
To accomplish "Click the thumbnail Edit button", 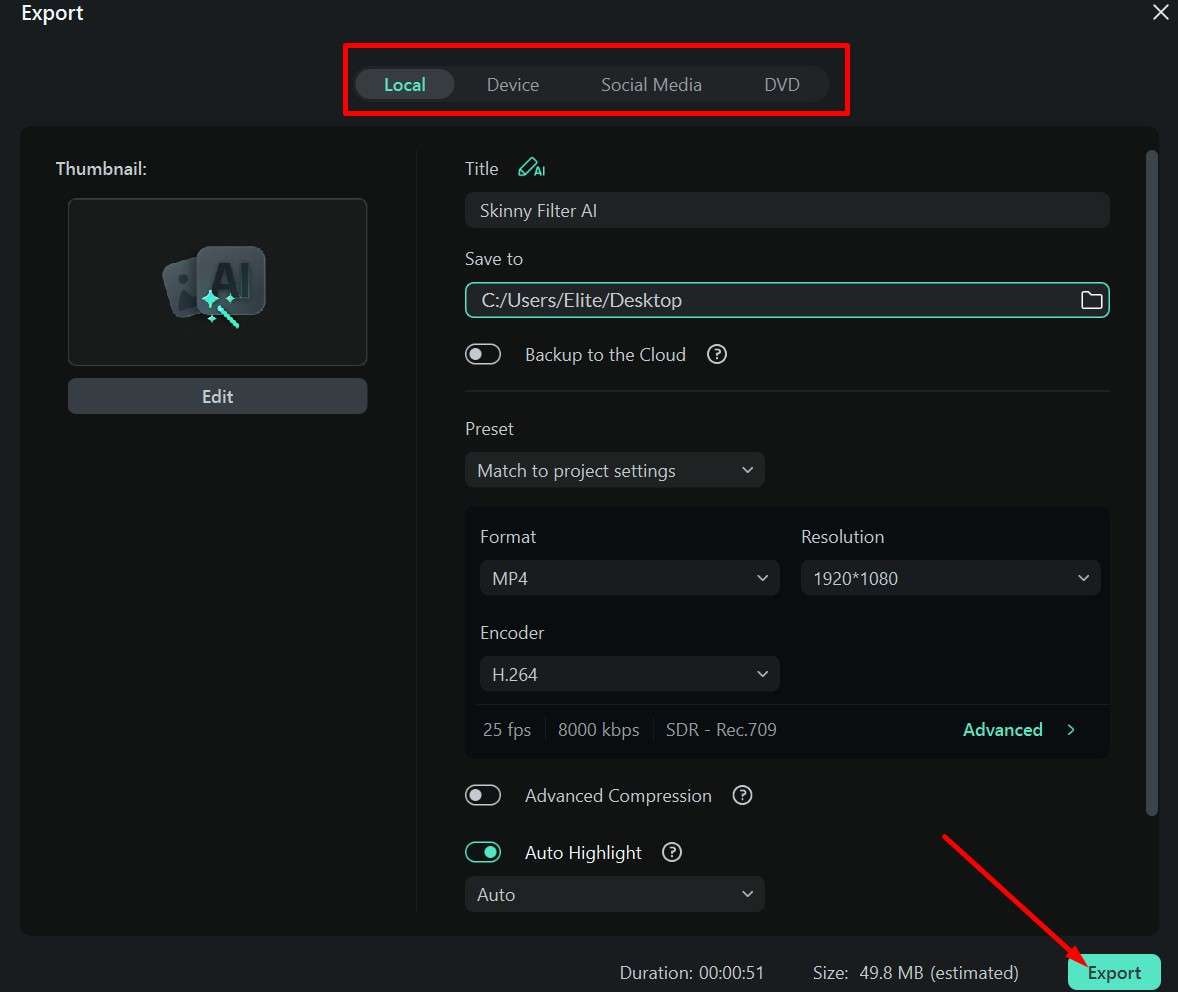I will point(217,396).
